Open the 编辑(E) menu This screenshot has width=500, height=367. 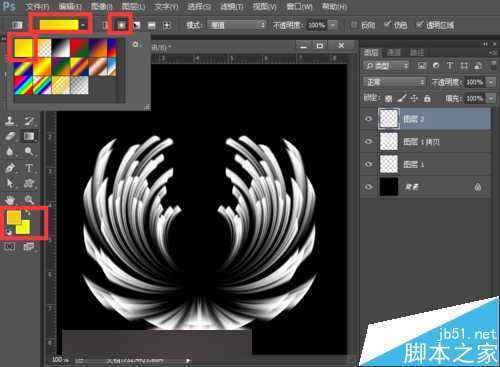point(70,7)
